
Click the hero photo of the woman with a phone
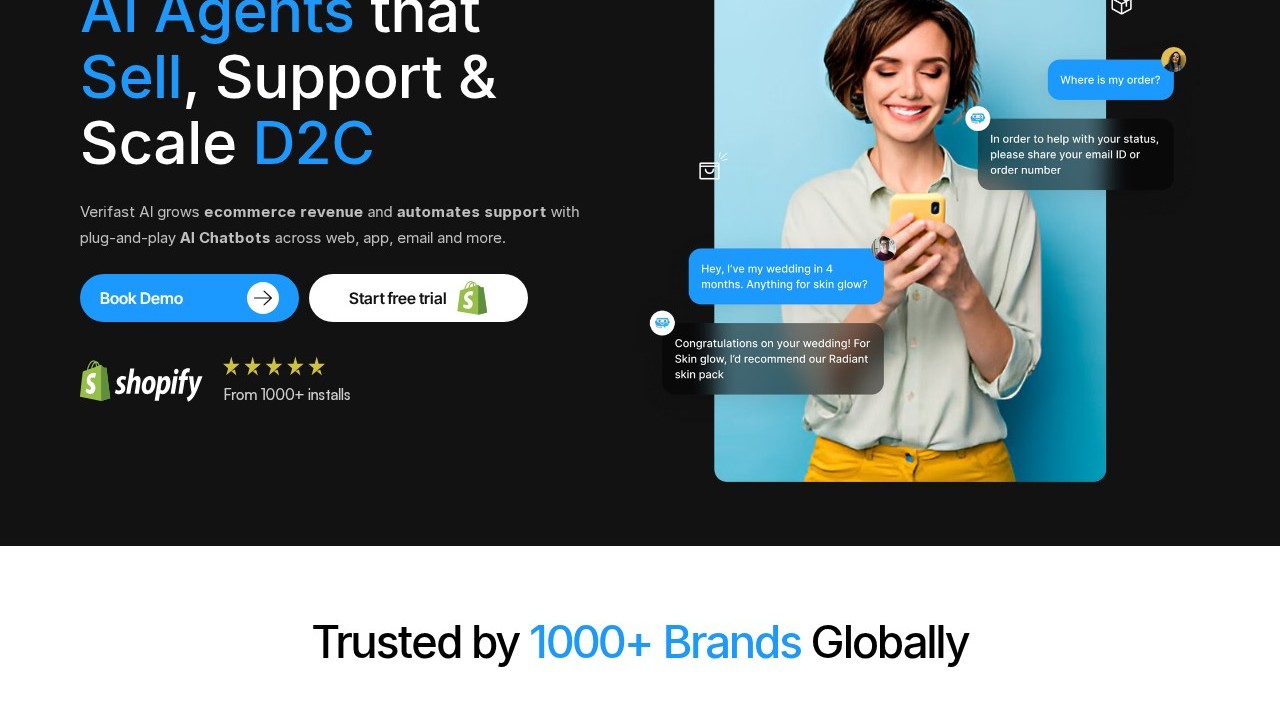pos(910,240)
